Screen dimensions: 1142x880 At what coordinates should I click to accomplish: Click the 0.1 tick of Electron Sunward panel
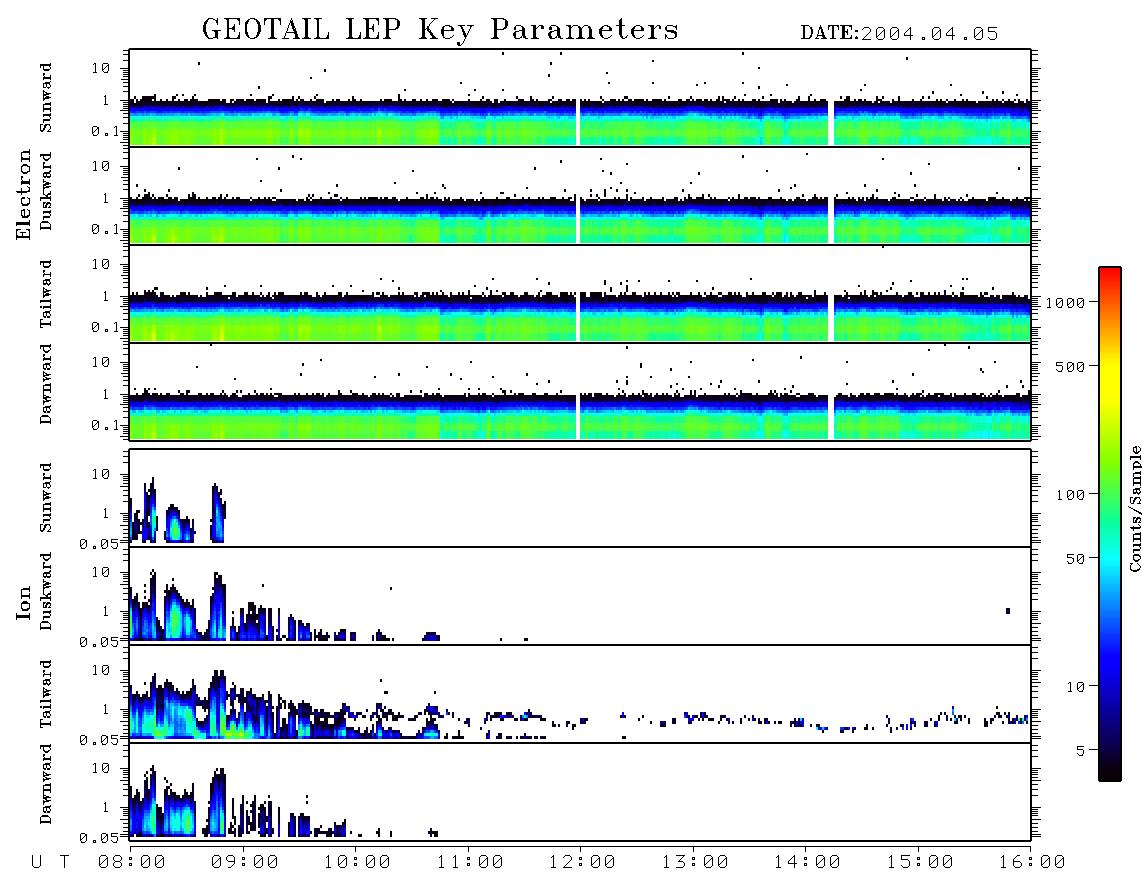coord(104,131)
